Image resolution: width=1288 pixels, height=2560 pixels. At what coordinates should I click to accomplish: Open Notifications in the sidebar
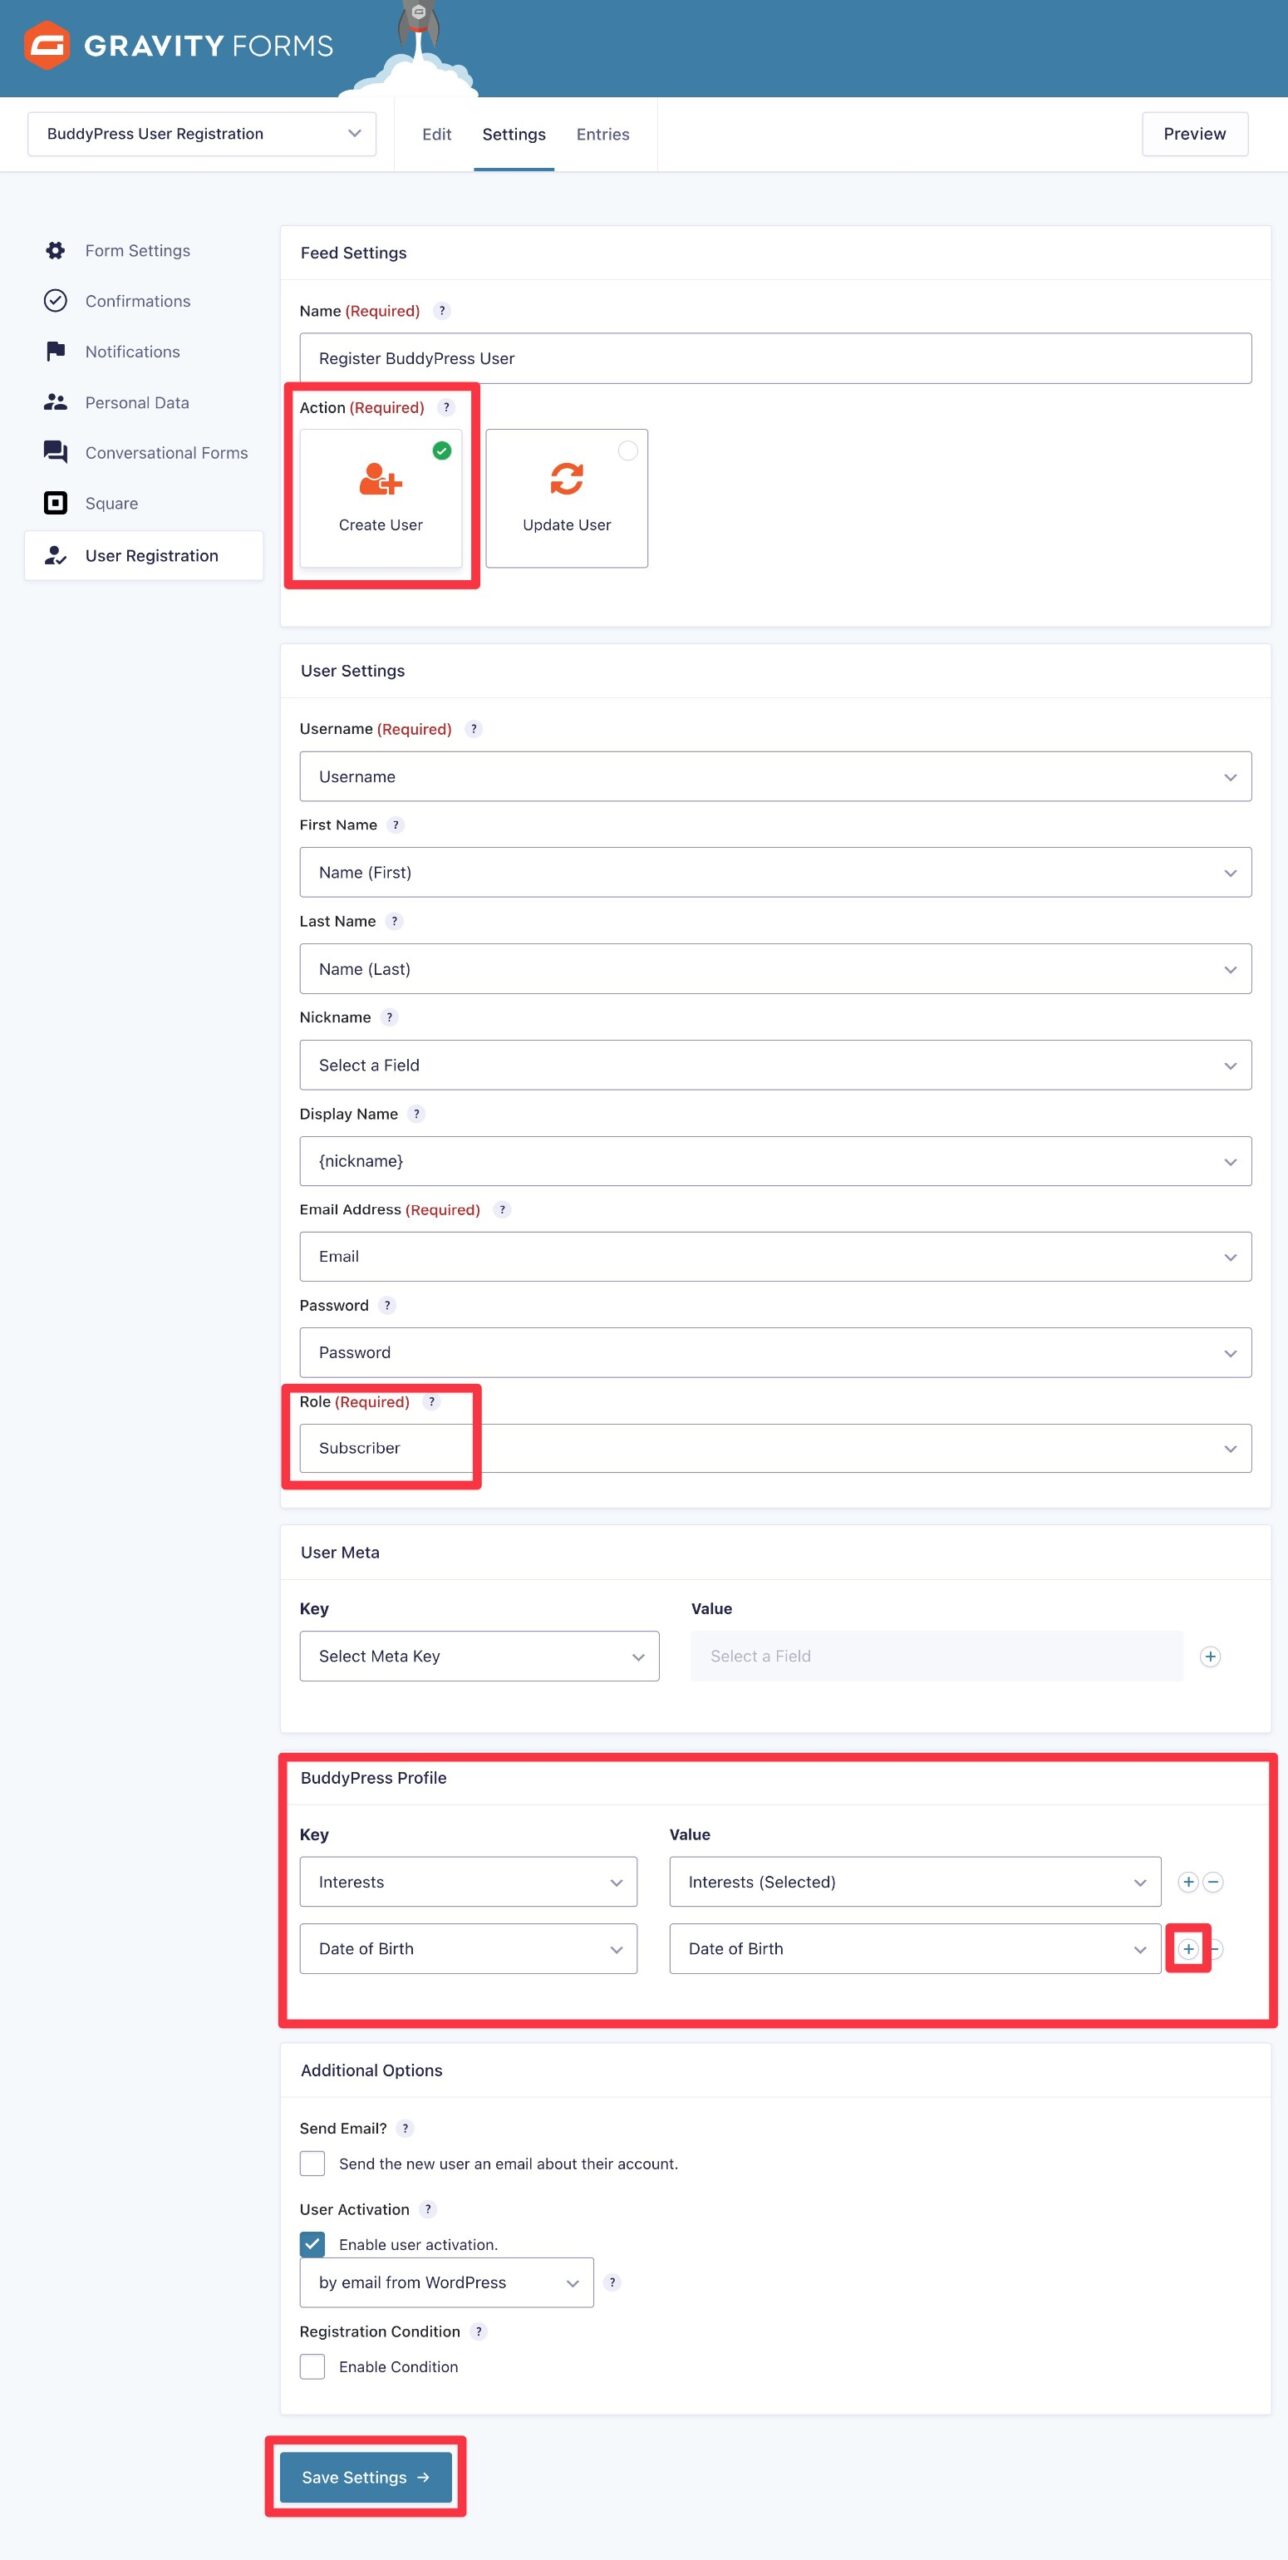click(x=133, y=351)
